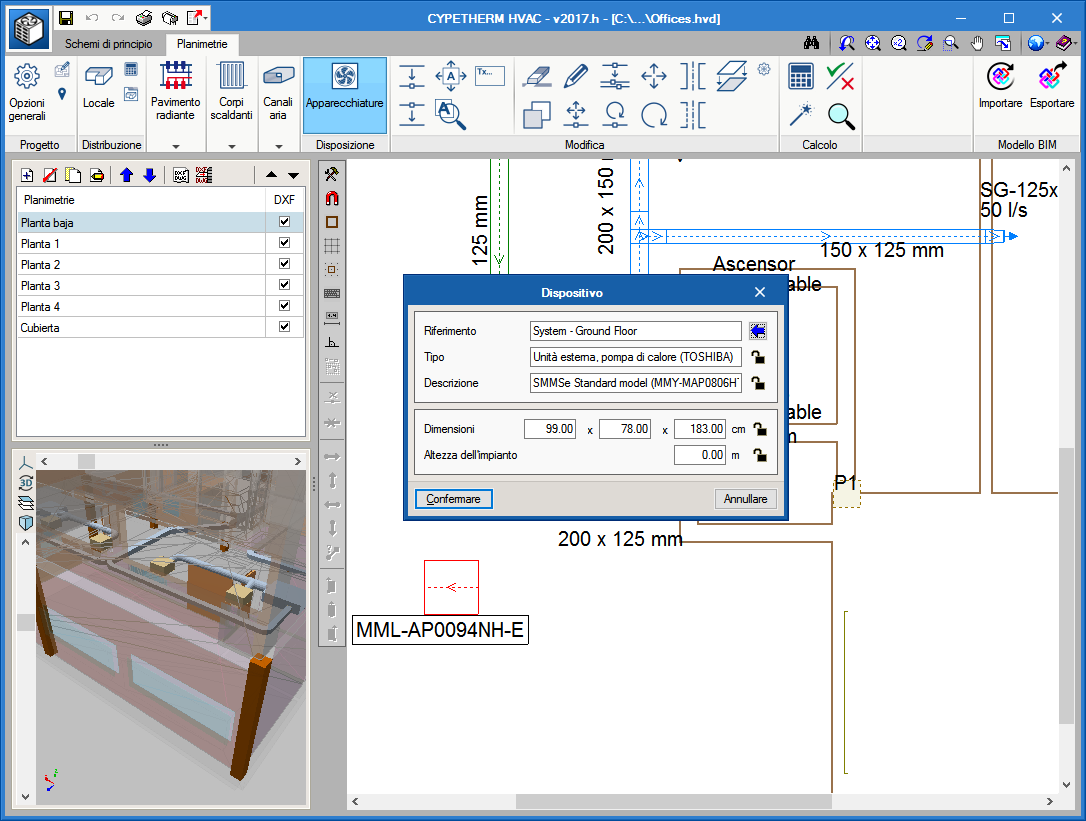Activate the Apparecchiature equipment tool
Image resolution: width=1086 pixels, height=821 pixels.
[x=344, y=95]
